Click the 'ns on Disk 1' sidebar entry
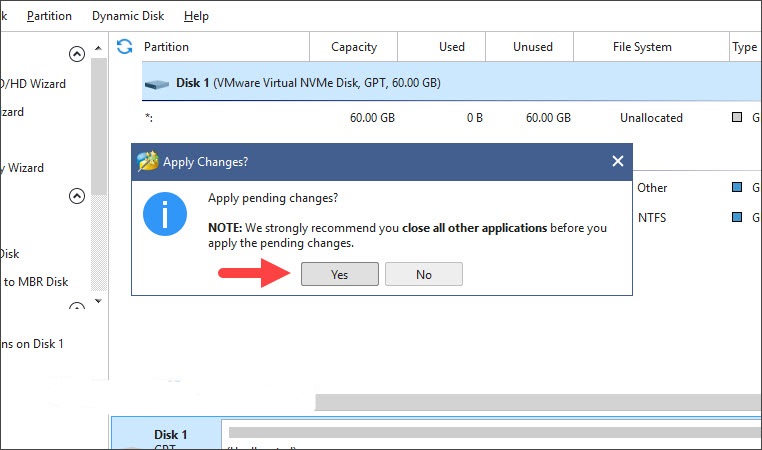762x450 pixels. coord(32,344)
